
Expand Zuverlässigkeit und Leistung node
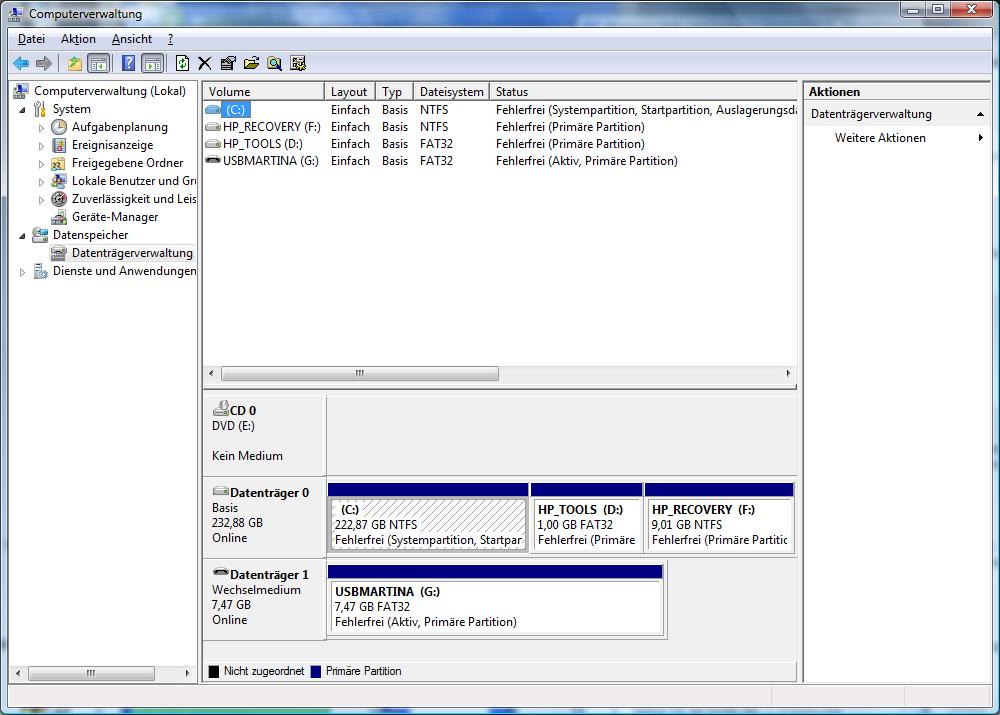pos(41,200)
